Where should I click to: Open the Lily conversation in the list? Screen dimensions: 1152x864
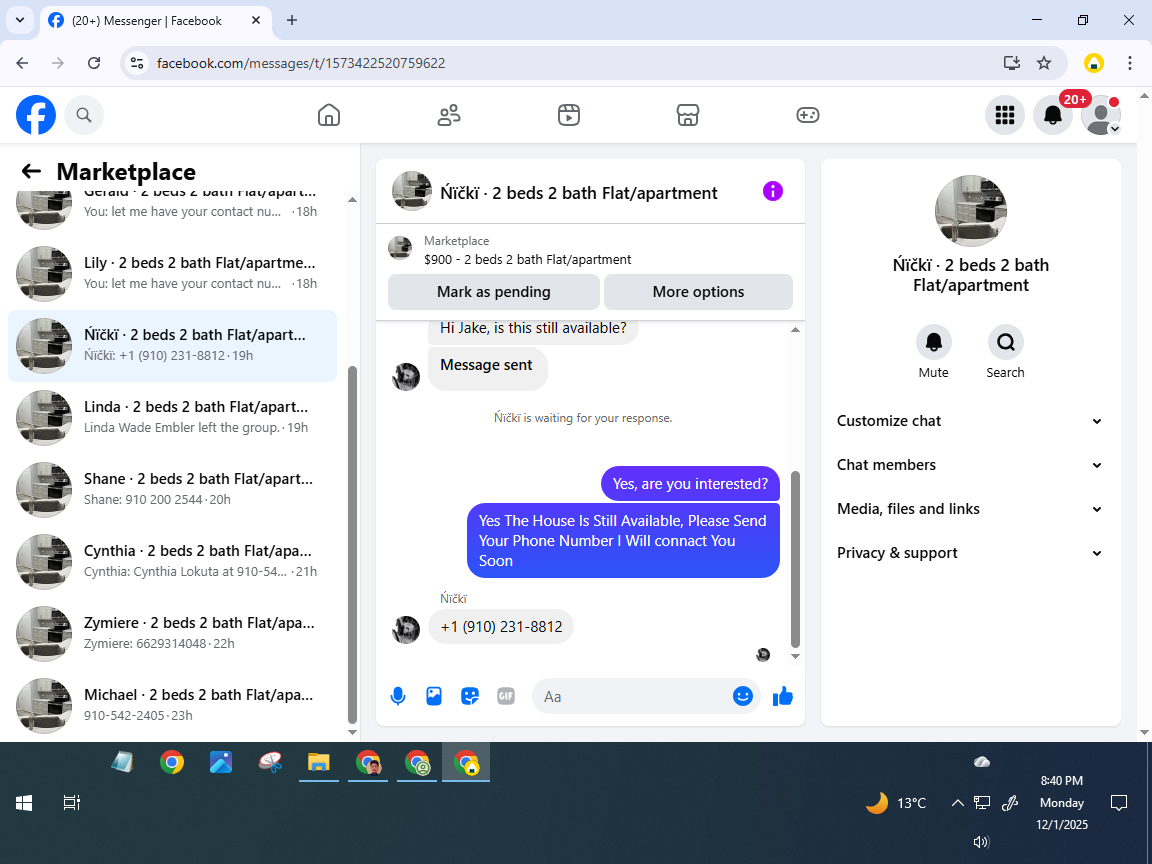coord(173,273)
